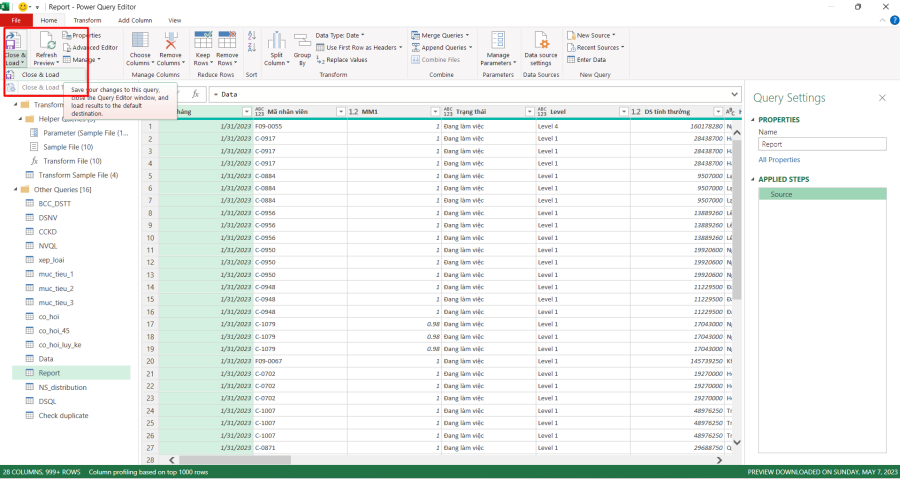Click the Choose Columns icon
900x479 pixels.
click(x=140, y=41)
